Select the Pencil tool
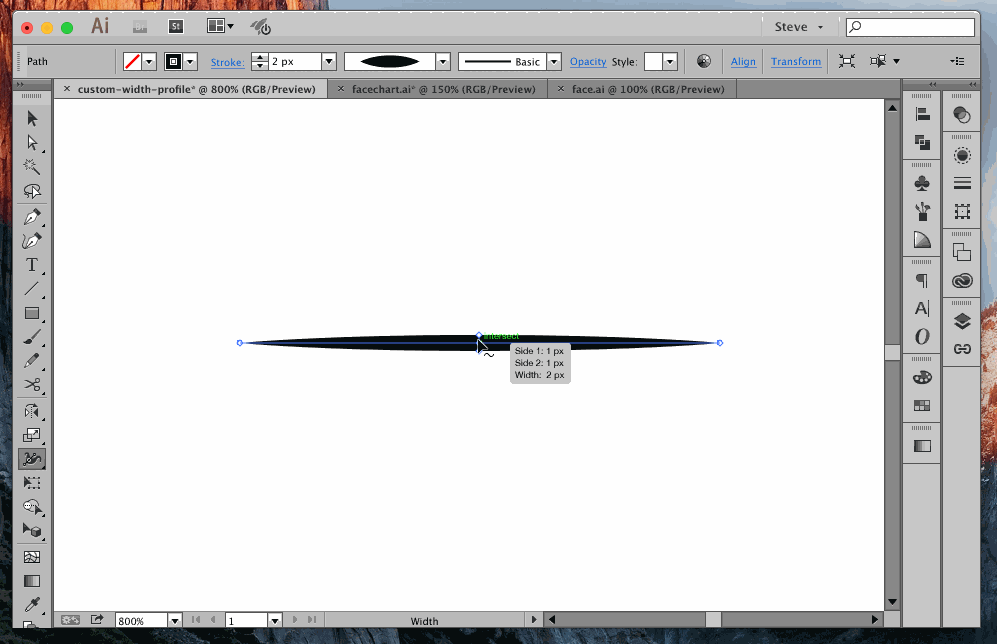 pyautogui.click(x=32, y=360)
